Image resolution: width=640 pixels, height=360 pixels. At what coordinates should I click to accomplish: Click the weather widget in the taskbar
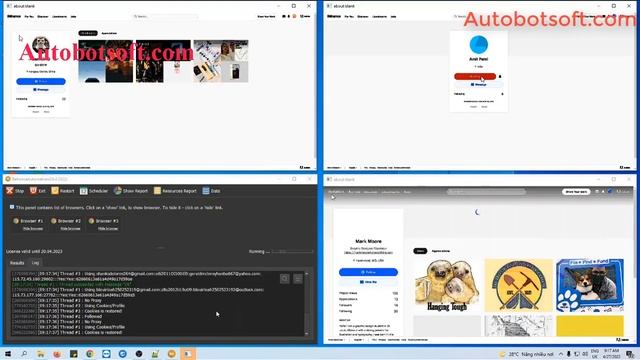(x=527, y=354)
